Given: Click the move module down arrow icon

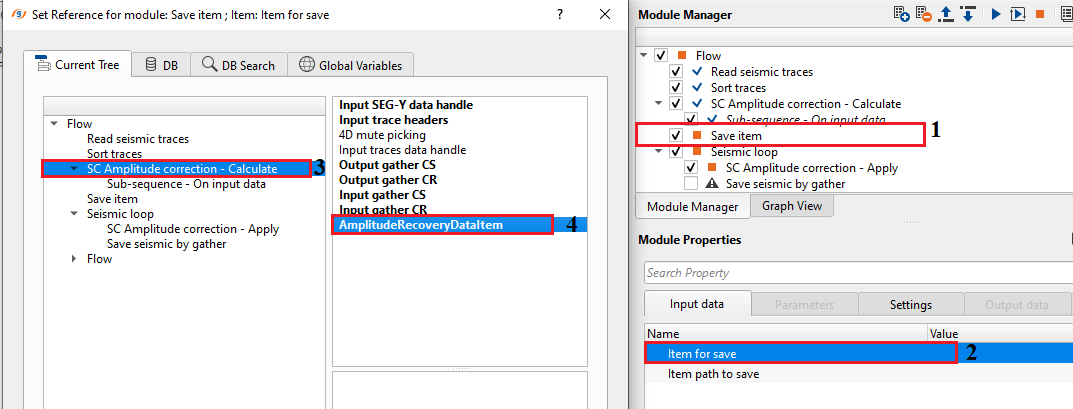Looking at the screenshot, I should click(967, 14).
